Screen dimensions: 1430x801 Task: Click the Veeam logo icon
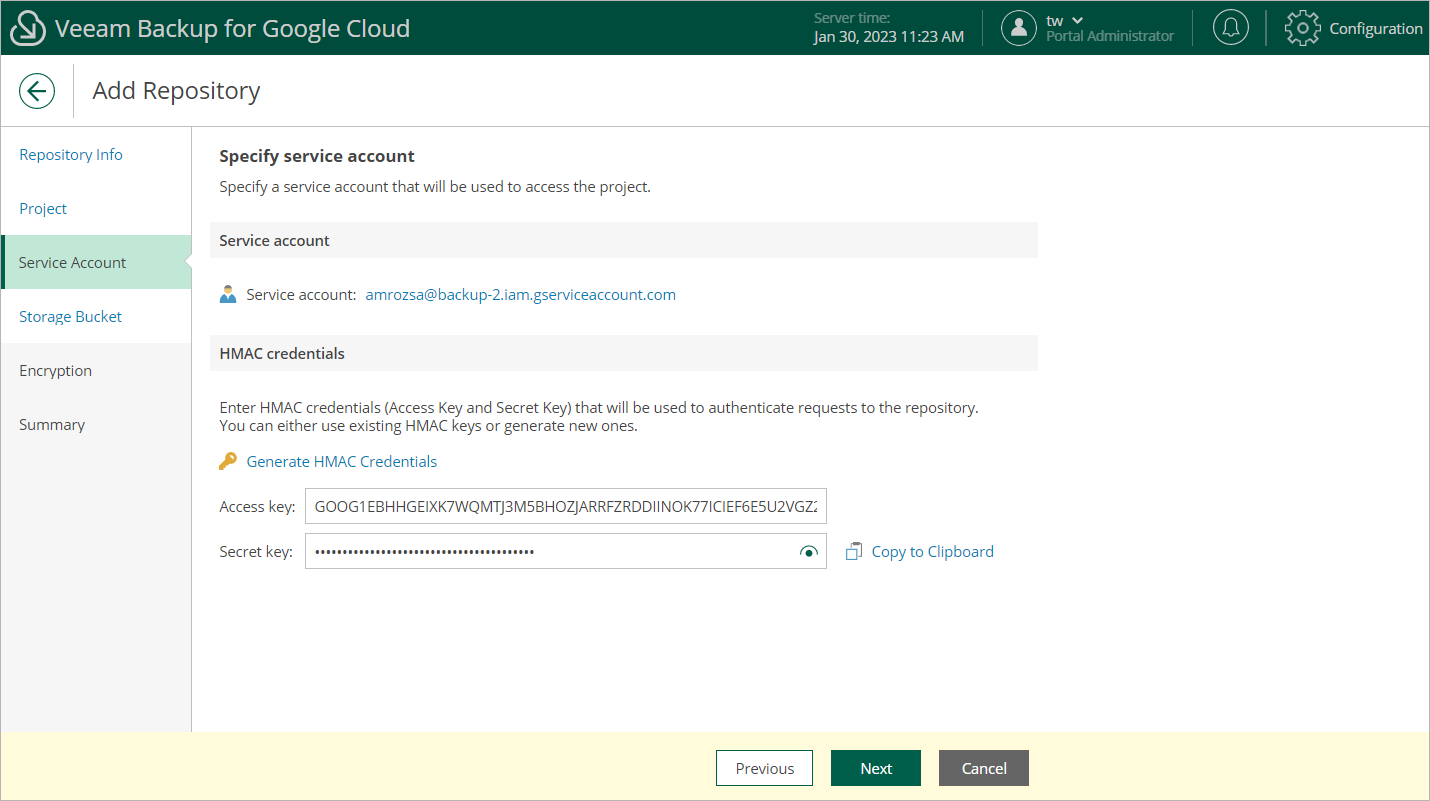tap(27, 29)
